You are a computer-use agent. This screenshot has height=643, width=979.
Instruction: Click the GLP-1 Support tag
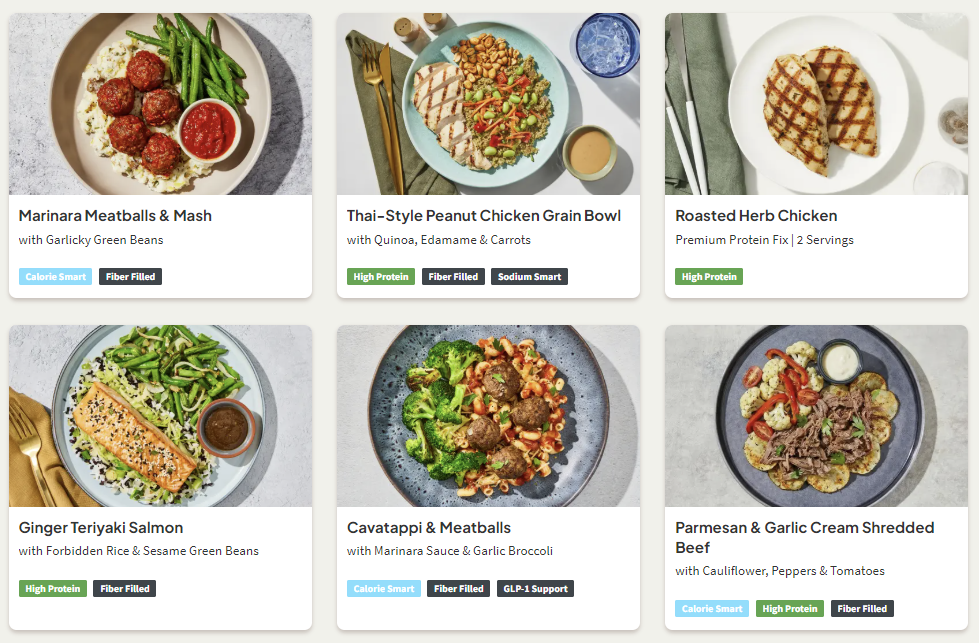click(535, 589)
